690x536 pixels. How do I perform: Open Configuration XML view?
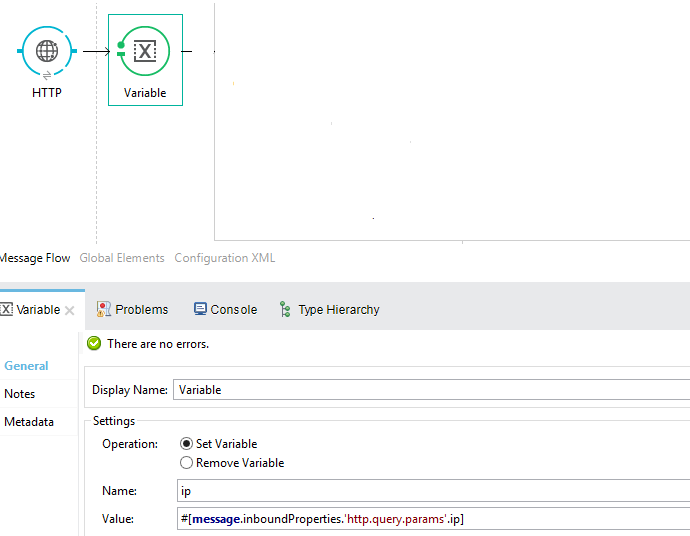pos(224,258)
